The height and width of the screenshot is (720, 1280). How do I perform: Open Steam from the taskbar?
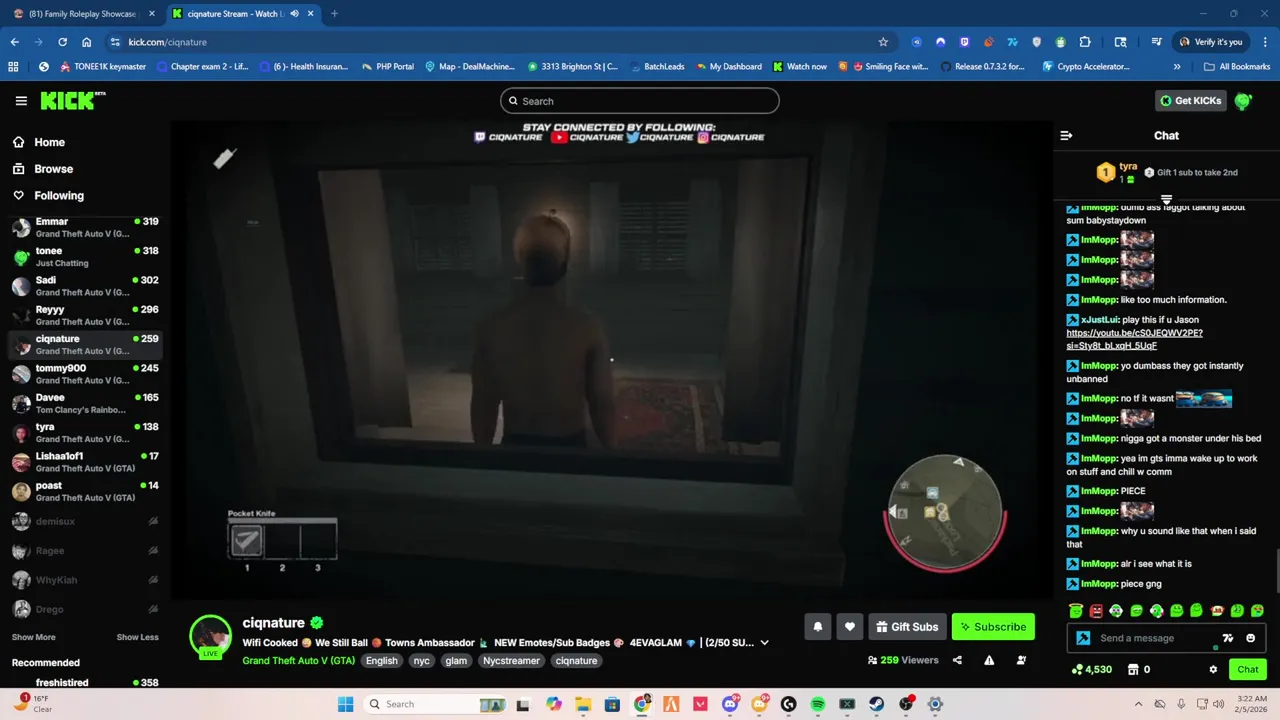click(x=876, y=704)
